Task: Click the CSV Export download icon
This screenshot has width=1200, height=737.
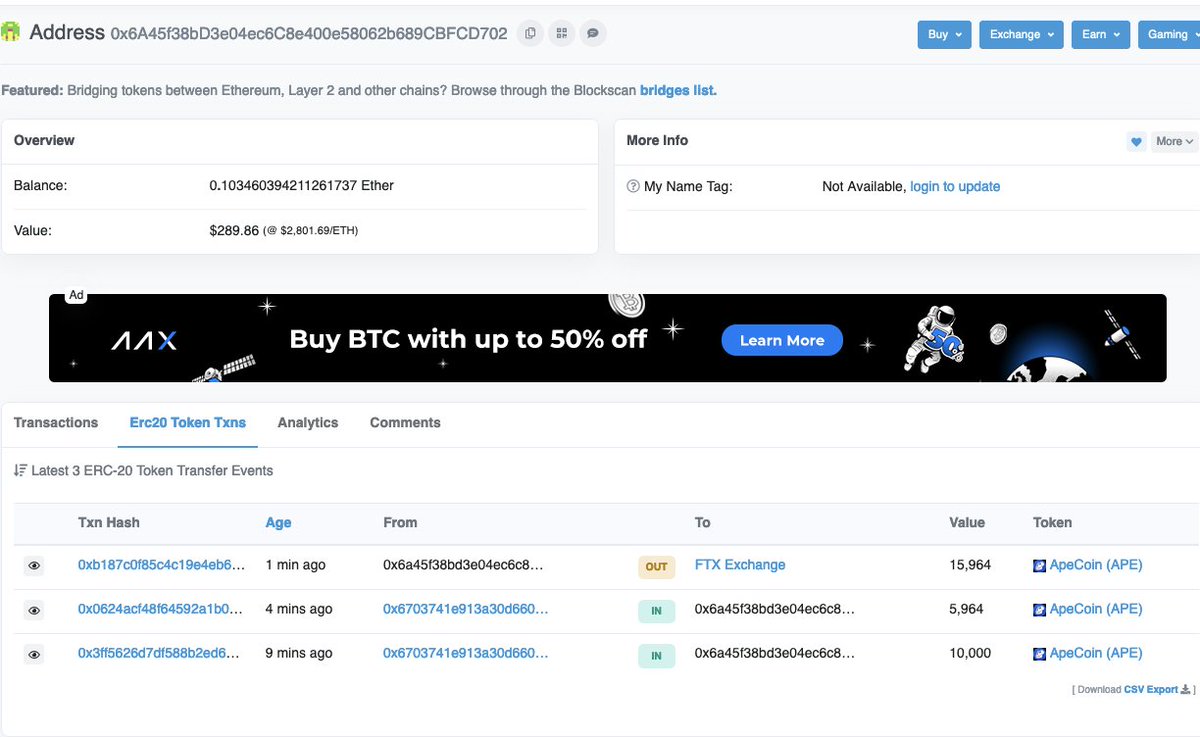Action: tap(1186, 689)
